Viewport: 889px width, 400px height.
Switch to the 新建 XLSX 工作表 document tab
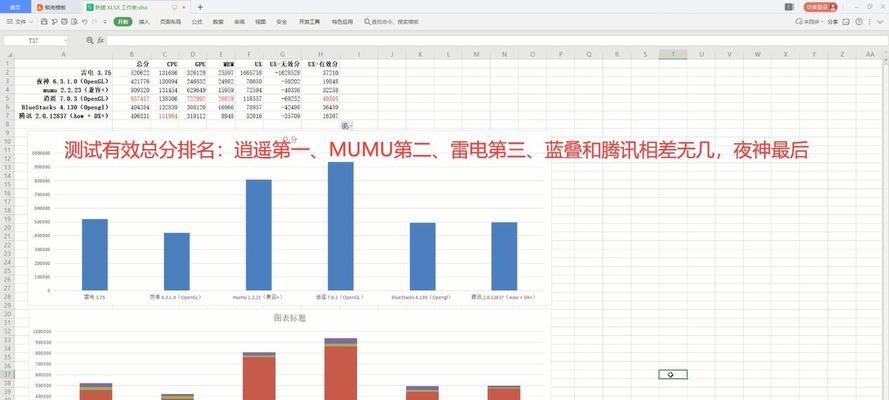coord(136,7)
